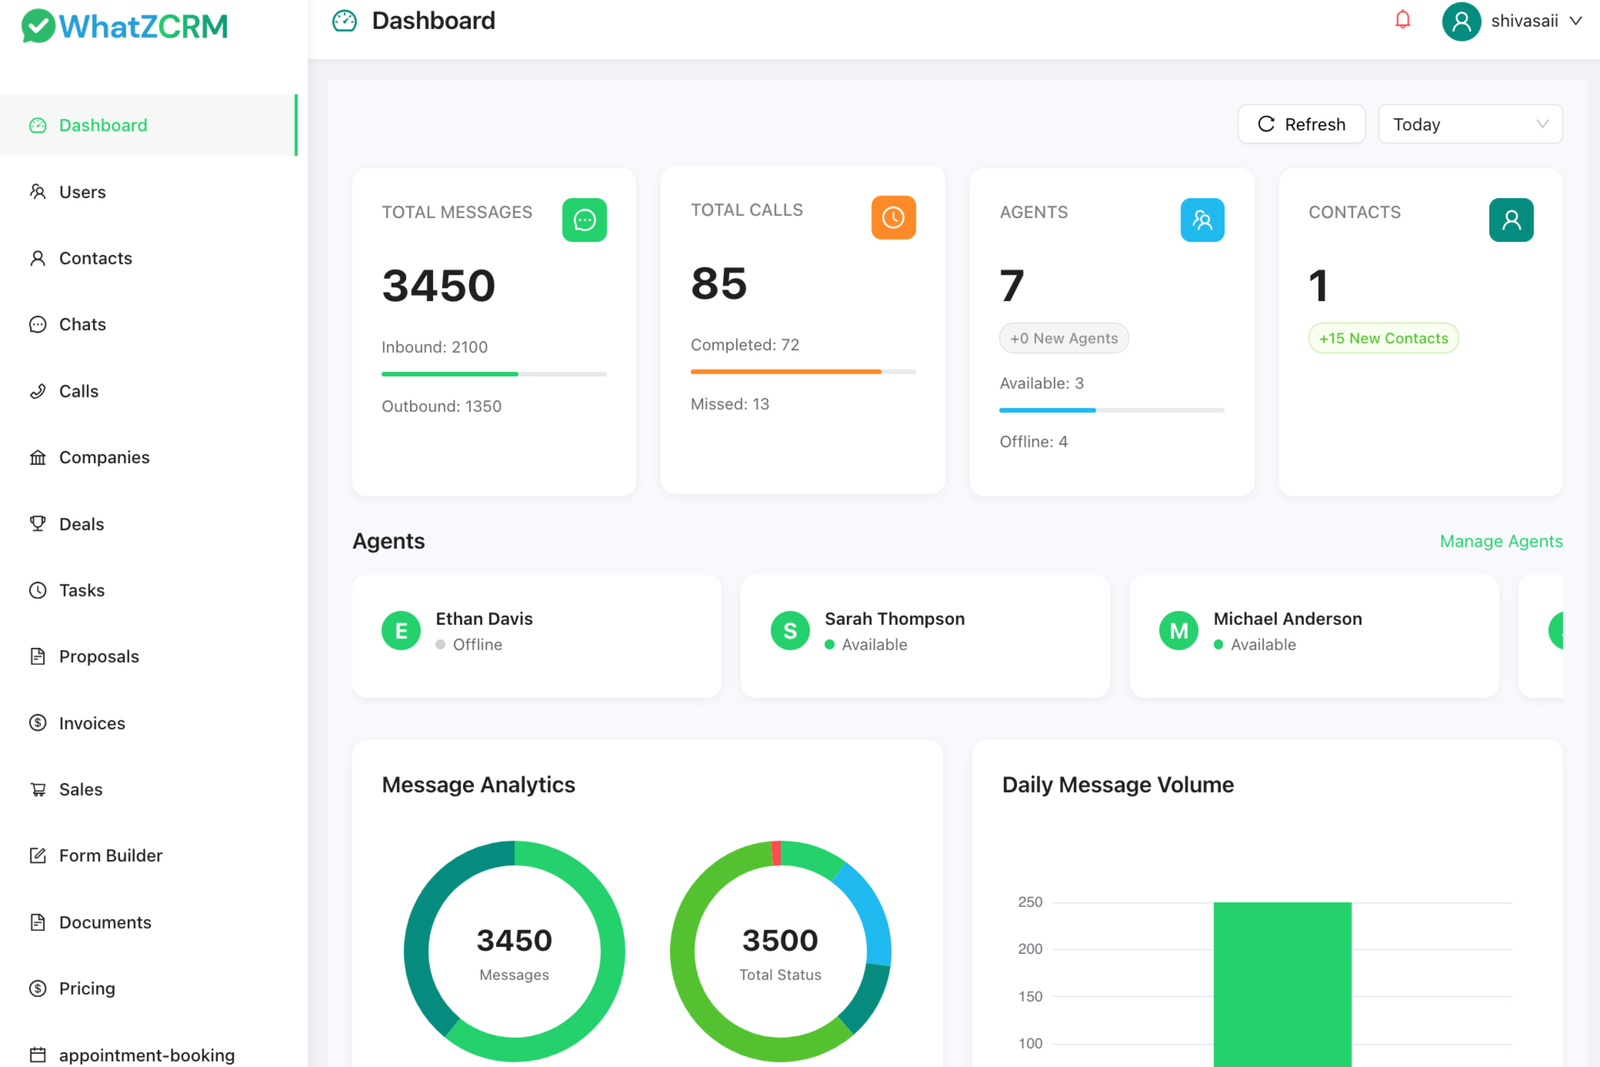Switch to the Dashboard menu item

[x=103, y=124]
